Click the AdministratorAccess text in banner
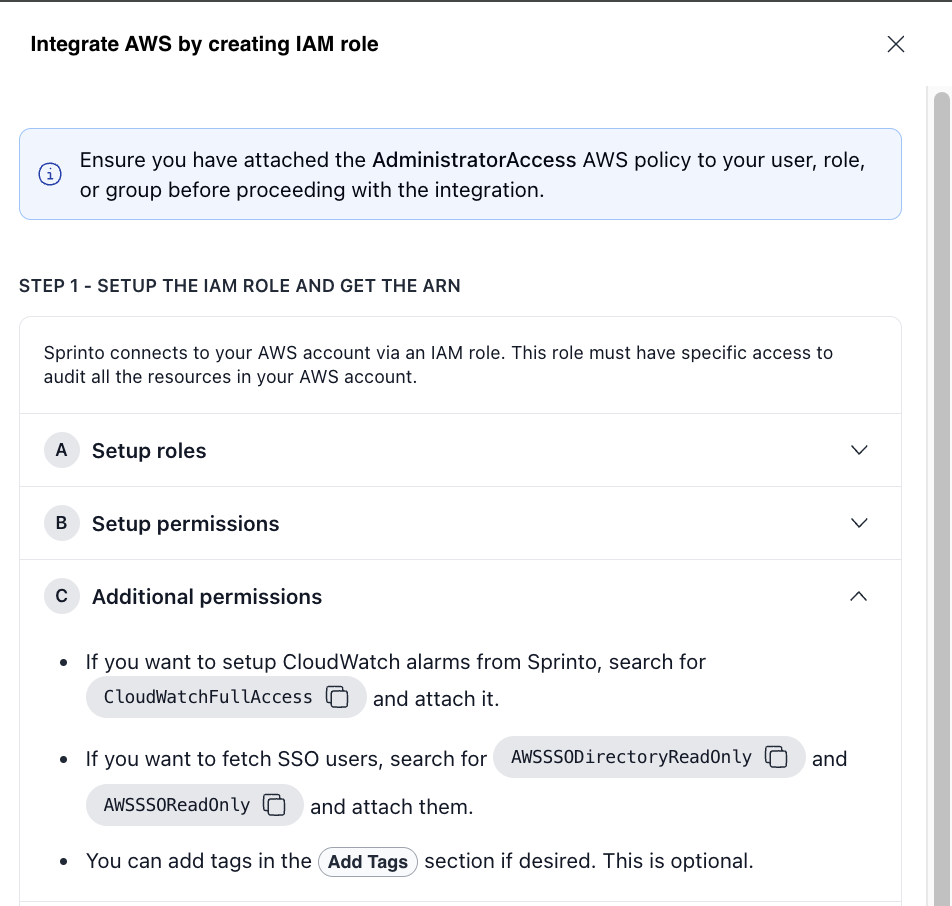 [474, 160]
